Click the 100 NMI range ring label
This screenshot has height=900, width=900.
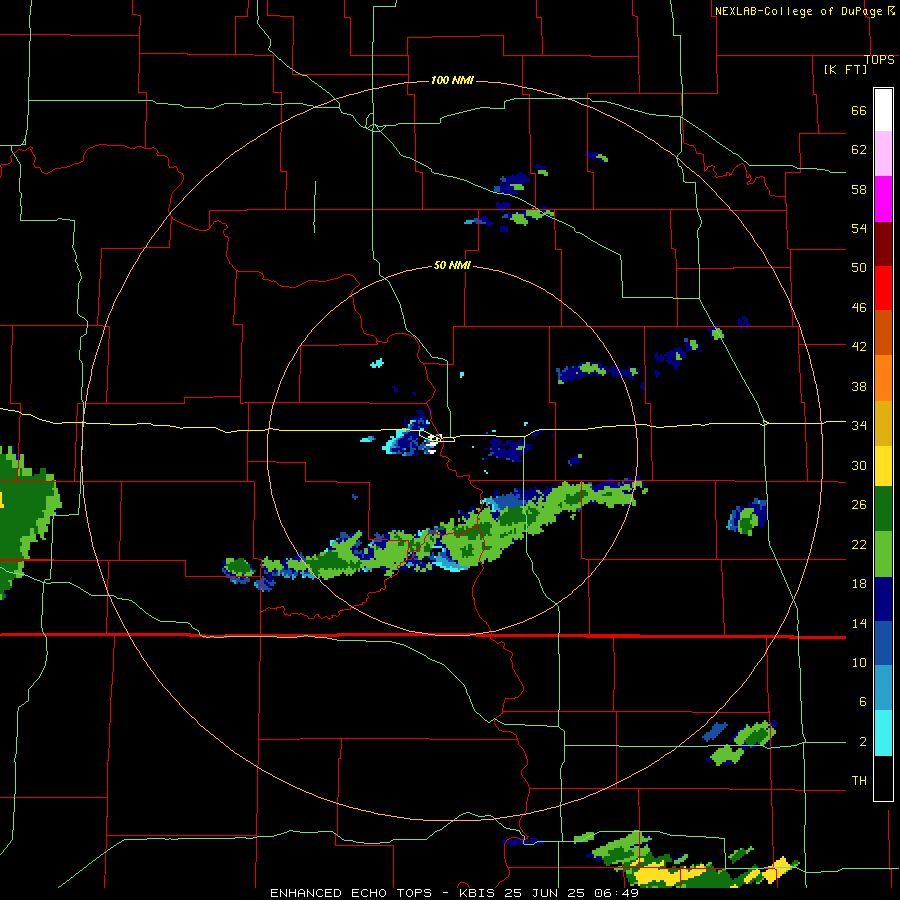[x=452, y=80]
